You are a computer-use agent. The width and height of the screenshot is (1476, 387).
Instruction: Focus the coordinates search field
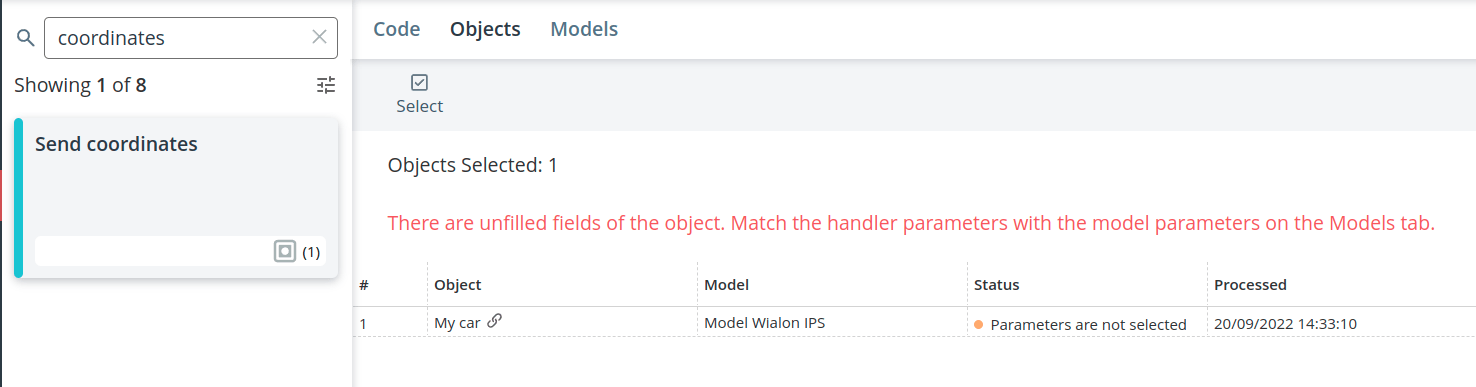191,38
